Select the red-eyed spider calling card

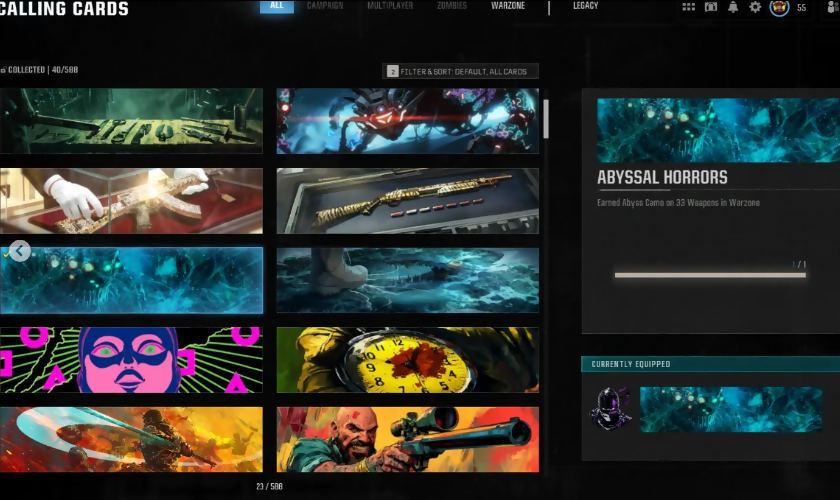407,120
